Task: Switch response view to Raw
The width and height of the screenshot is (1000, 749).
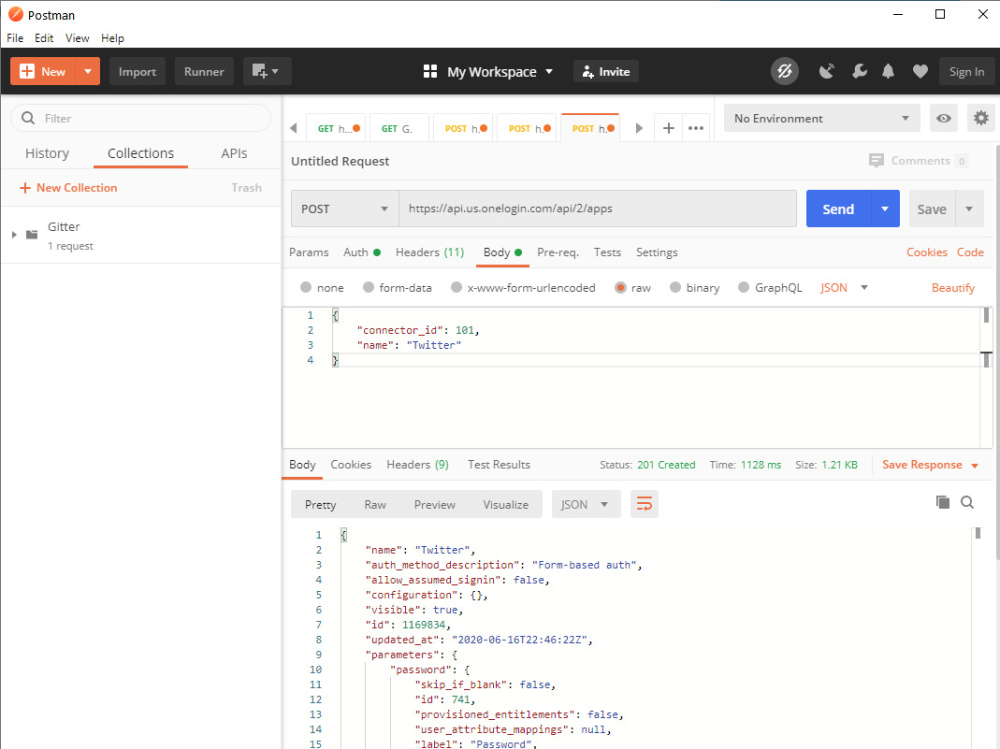Action: point(375,505)
